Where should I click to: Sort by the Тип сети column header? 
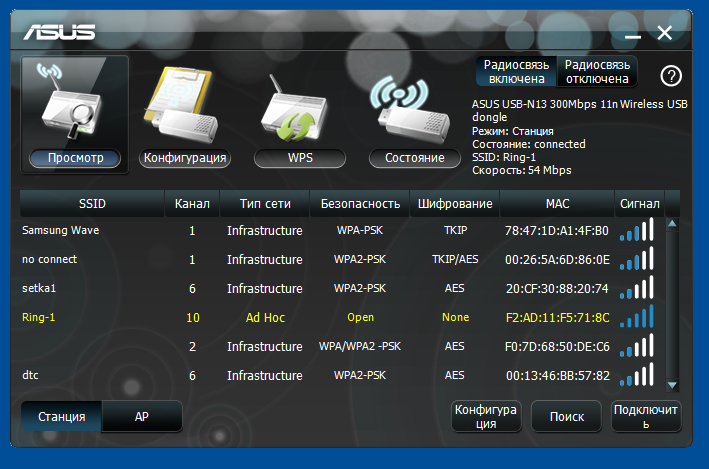pyautogui.click(x=265, y=204)
